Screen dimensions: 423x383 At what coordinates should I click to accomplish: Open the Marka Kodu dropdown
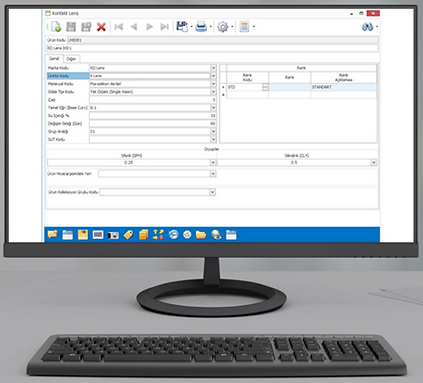(213, 68)
